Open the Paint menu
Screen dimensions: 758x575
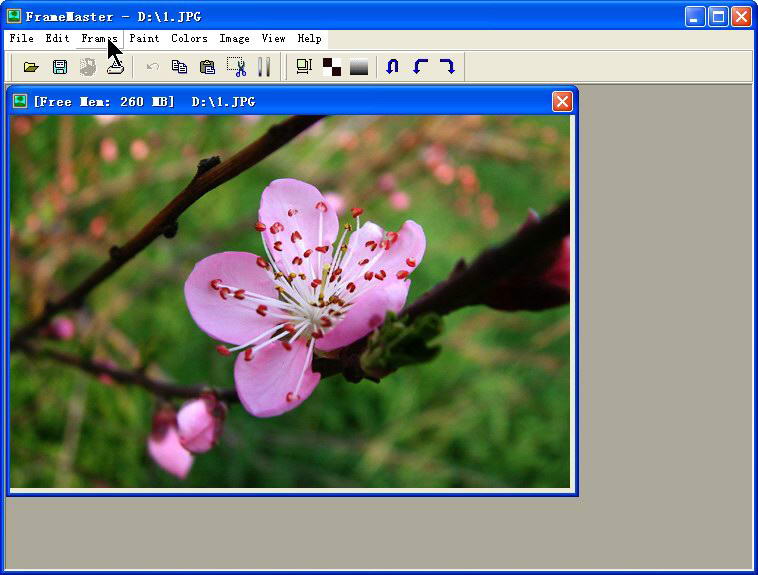(144, 39)
